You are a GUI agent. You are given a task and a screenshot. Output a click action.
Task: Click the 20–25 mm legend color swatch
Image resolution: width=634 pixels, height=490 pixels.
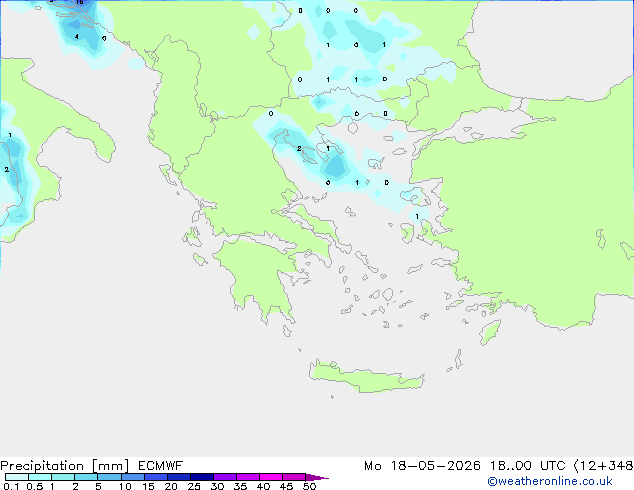[179, 477]
